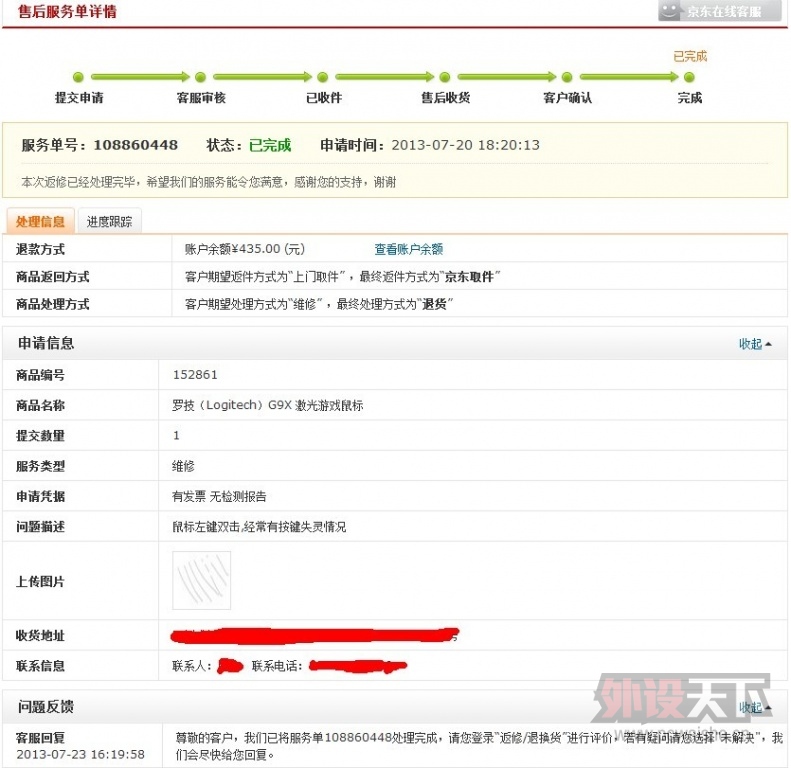This screenshot has height=768, width=791.
Task: Click the product number 152861
Action: click(195, 375)
